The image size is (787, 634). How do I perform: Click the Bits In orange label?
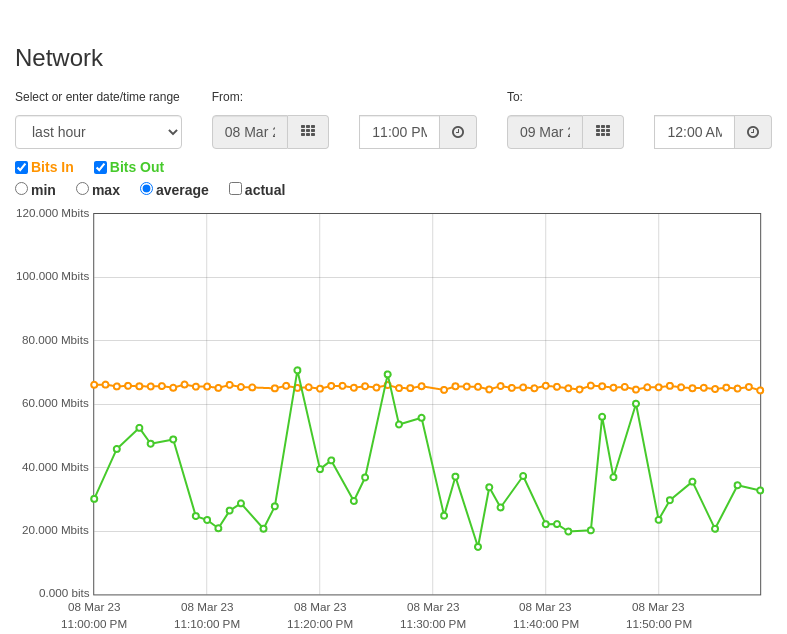(52, 167)
